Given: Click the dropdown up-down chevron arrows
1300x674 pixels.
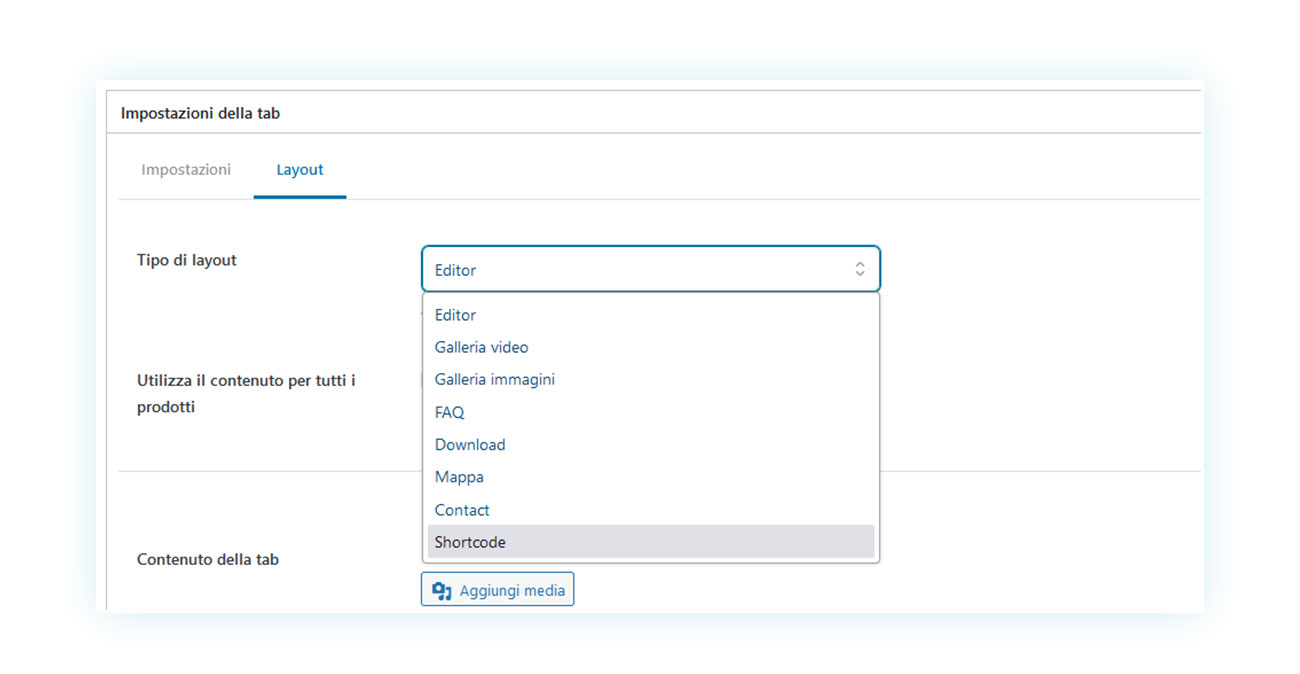Looking at the screenshot, I should 859,269.
